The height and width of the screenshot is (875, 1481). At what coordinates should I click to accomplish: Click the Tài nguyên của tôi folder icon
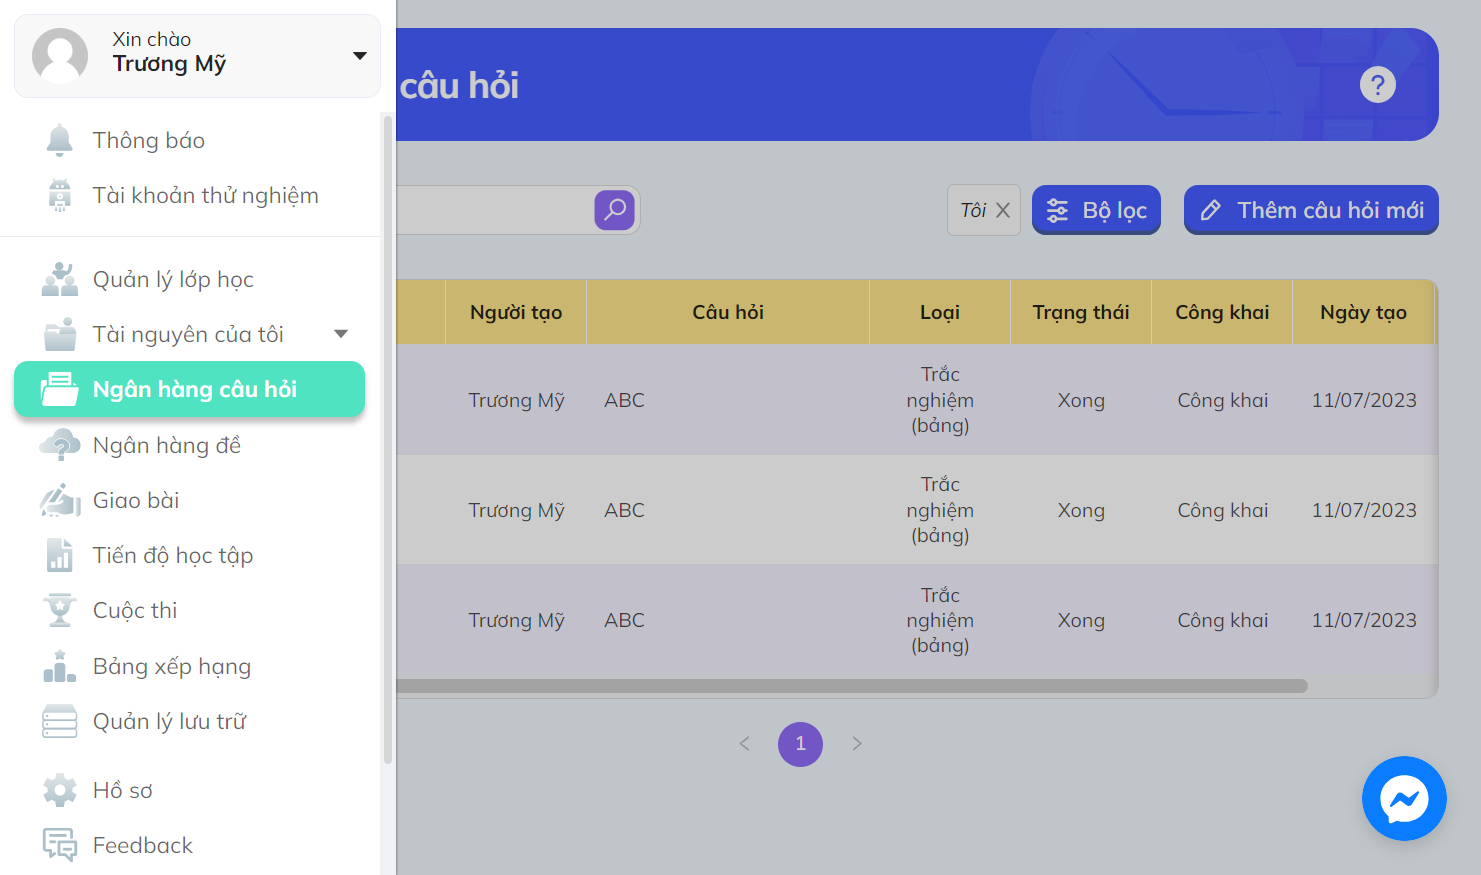(x=60, y=334)
